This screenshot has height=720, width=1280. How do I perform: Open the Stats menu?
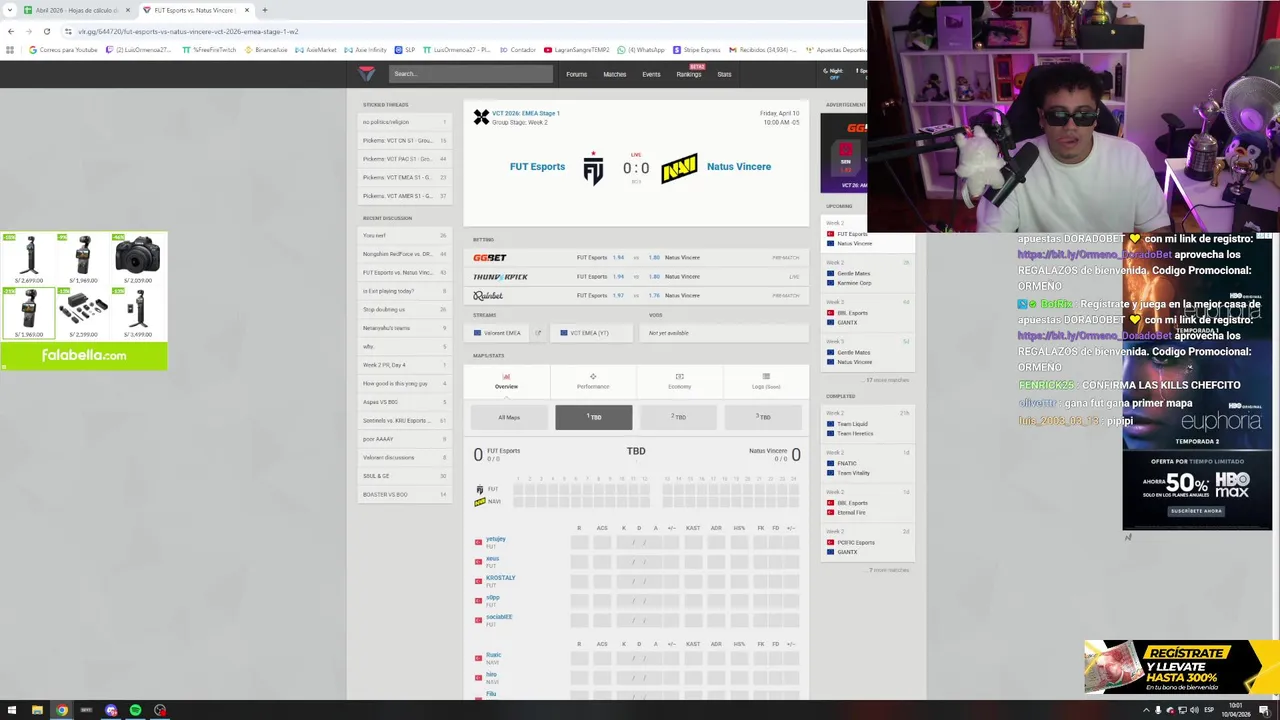point(724,74)
